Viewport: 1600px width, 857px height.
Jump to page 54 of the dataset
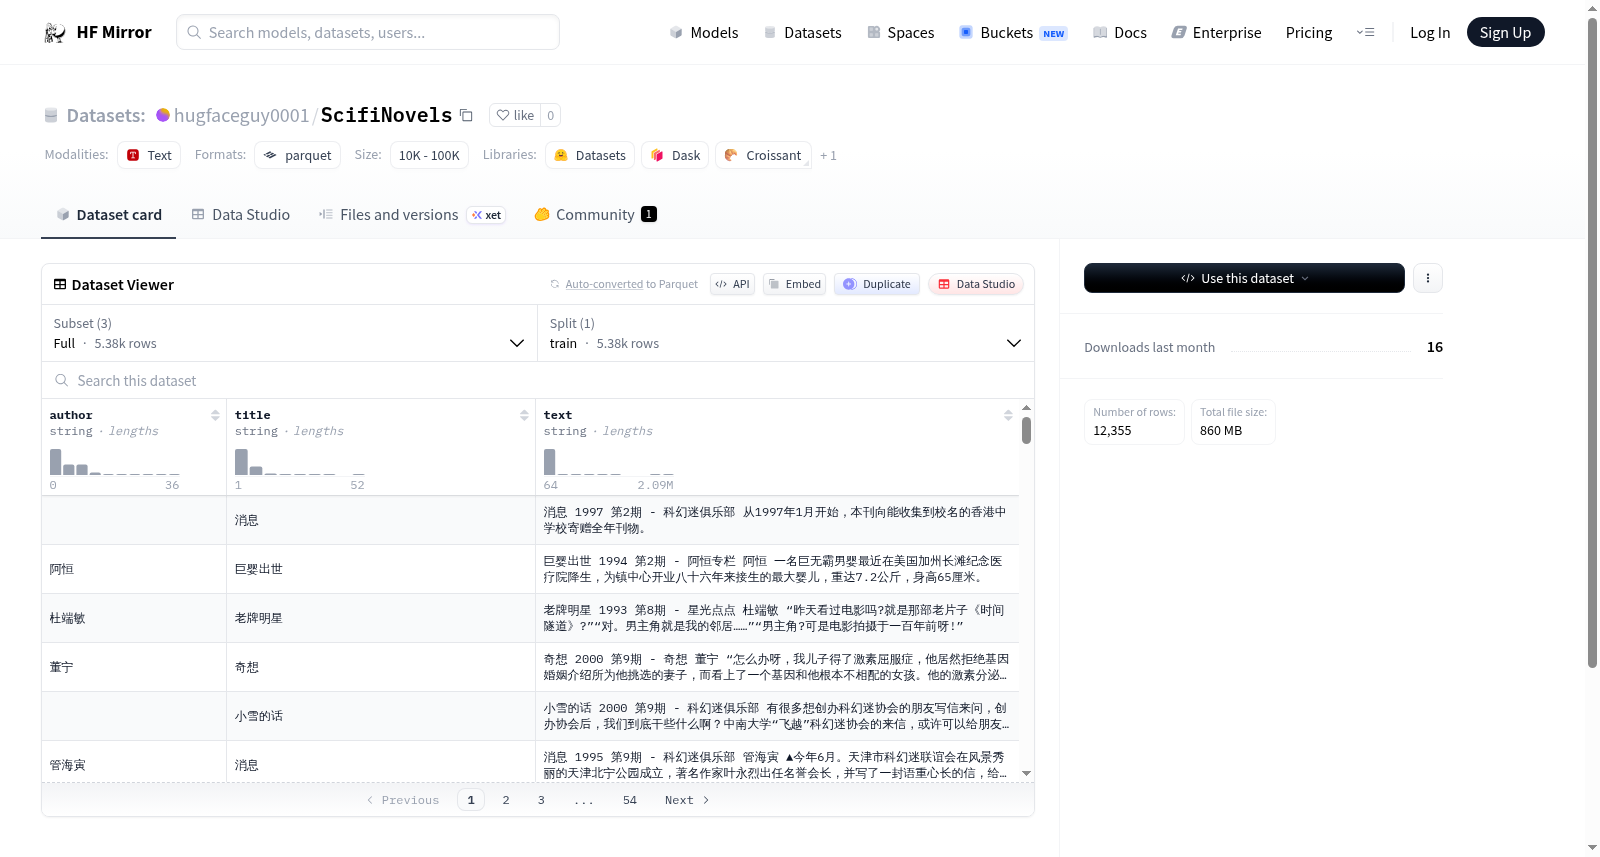[630, 800]
